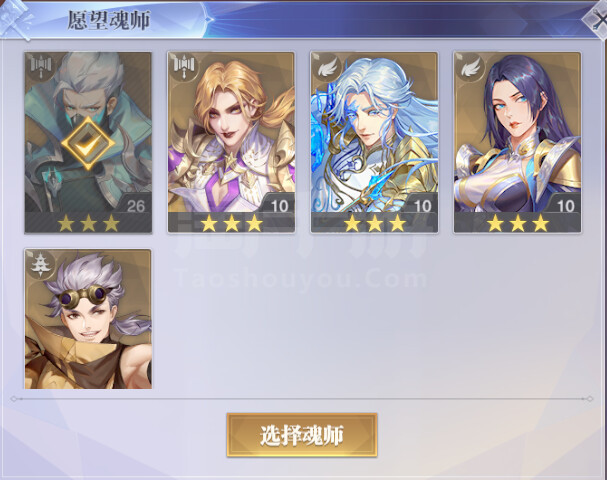The image size is (607, 480).
Task: Click the level 10 badge on the purple-haired woman card
Action: [x=565, y=205]
